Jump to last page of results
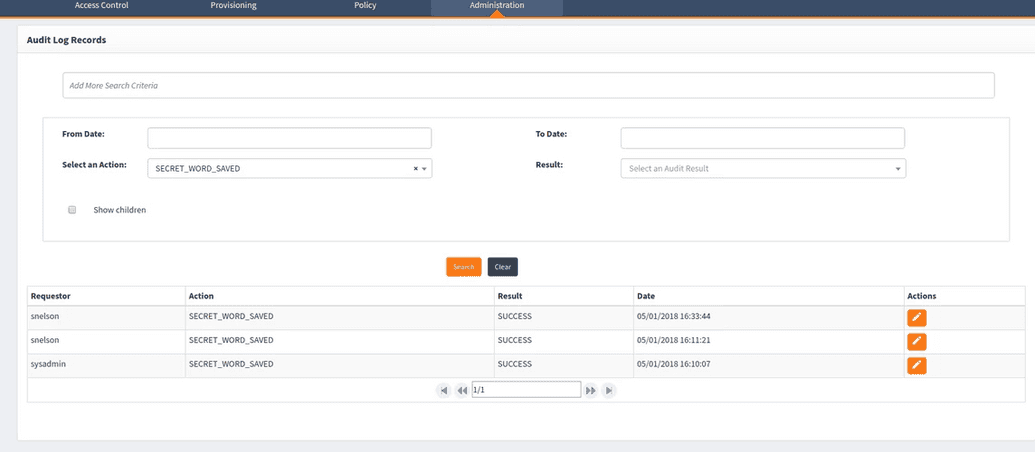This screenshot has width=1035, height=452. [x=609, y=390]
